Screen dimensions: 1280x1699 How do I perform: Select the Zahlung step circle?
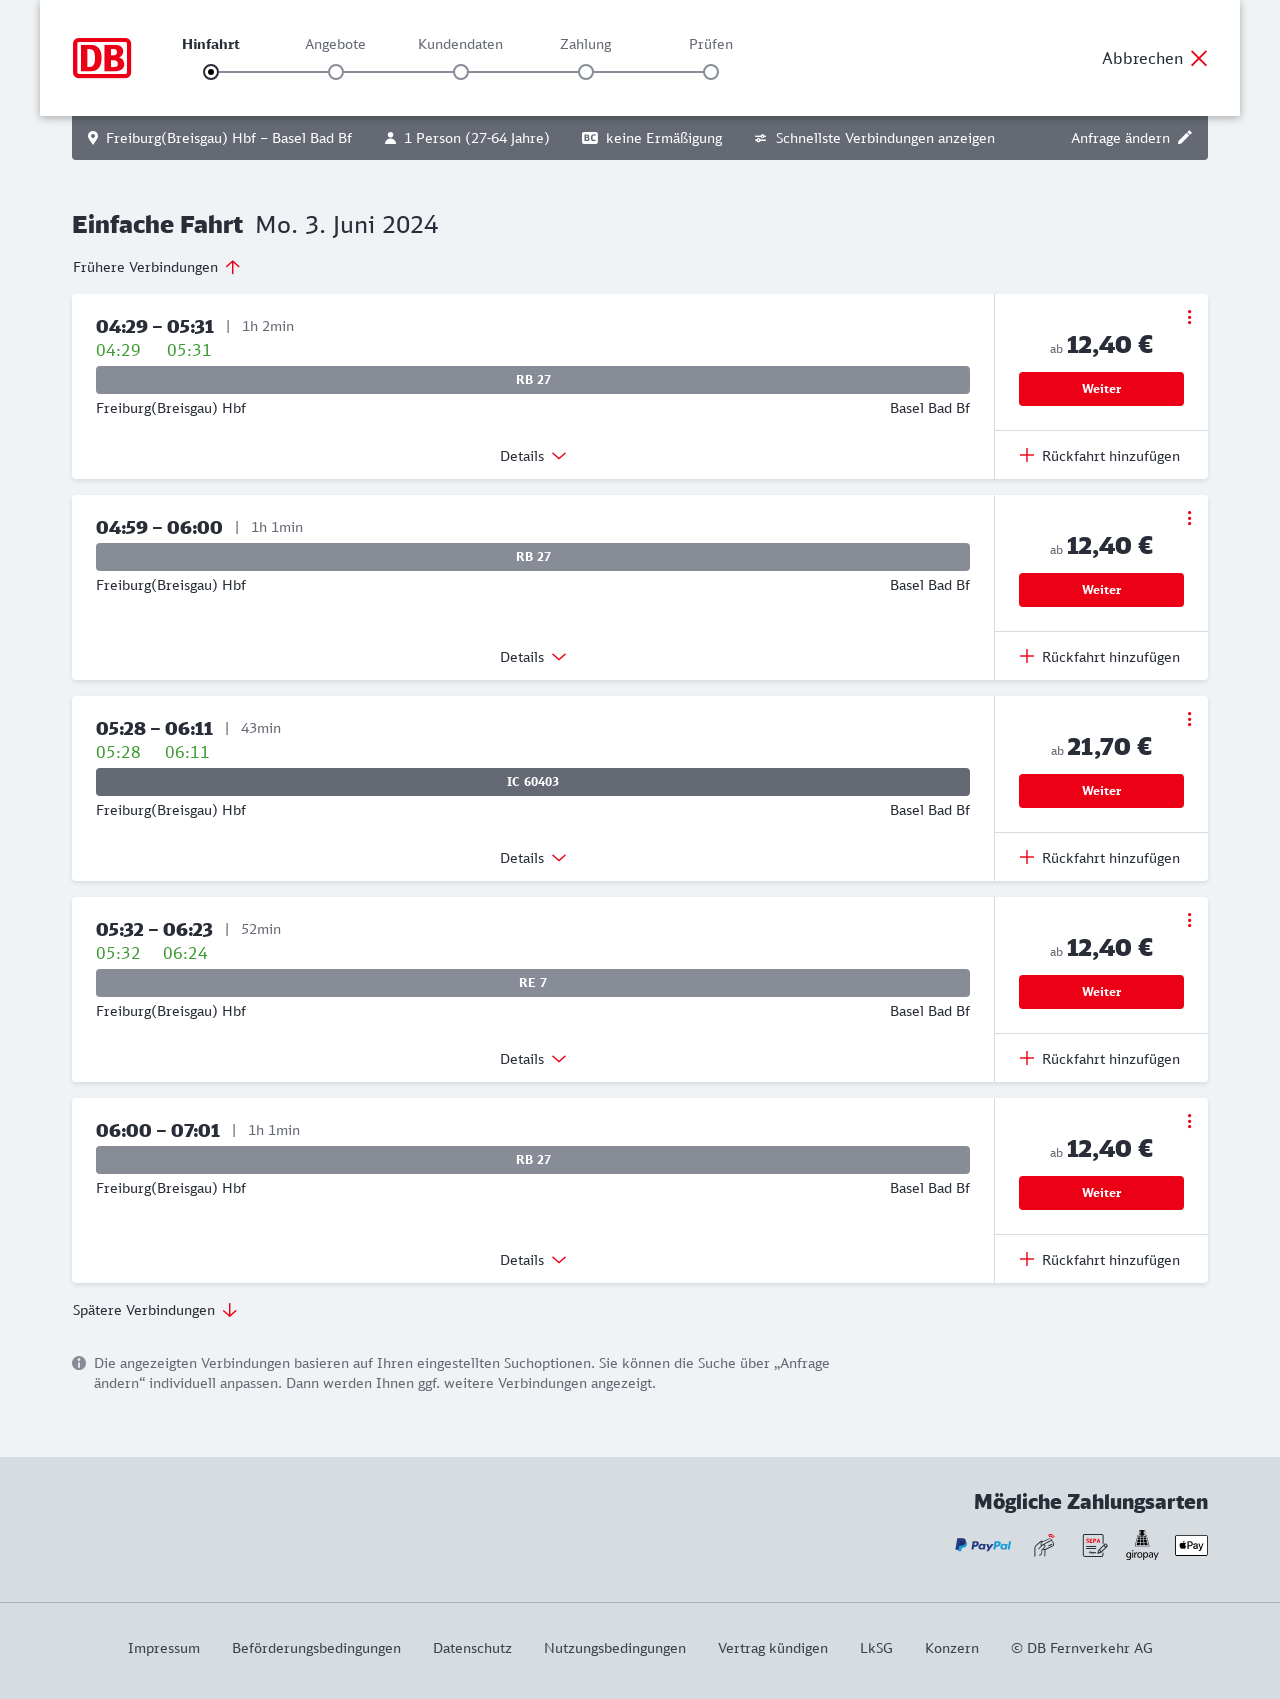pyautogui.click(x=586, y=72)
